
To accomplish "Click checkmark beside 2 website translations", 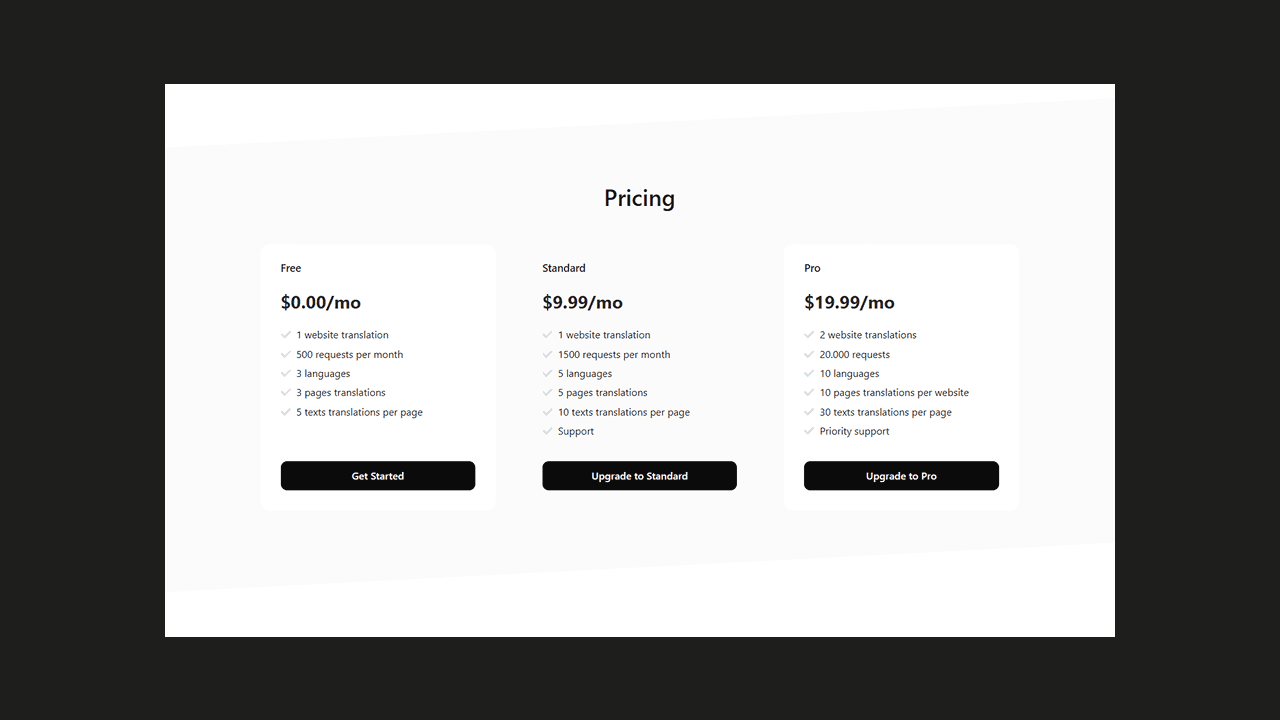I will (x=809, y=335).
